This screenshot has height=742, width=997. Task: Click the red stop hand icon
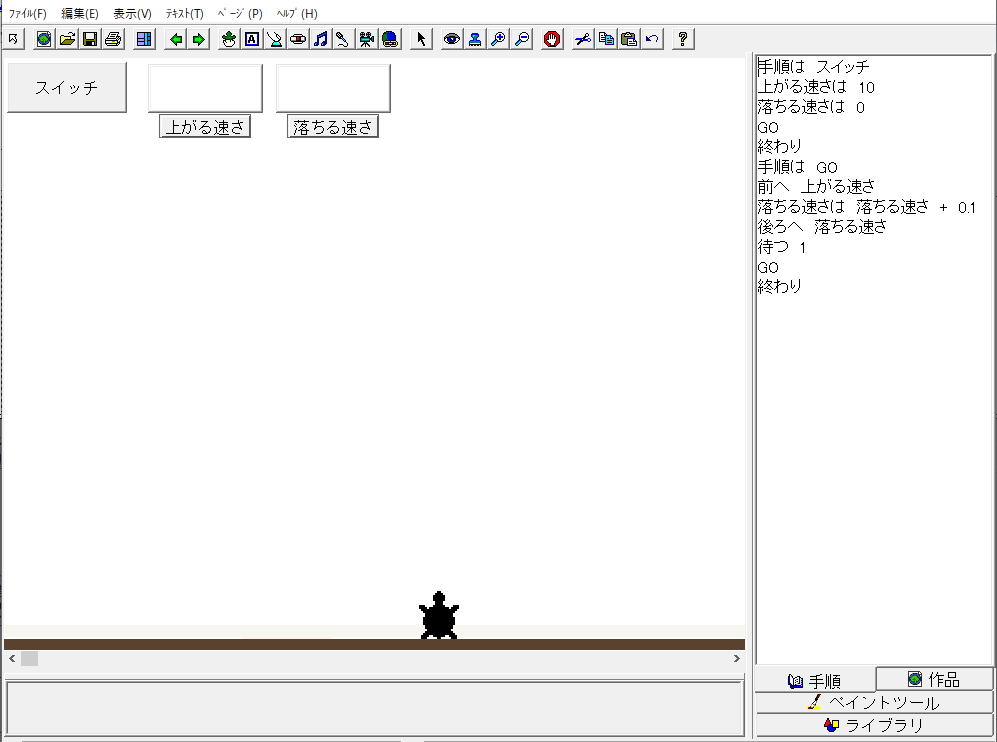(552, 39)
